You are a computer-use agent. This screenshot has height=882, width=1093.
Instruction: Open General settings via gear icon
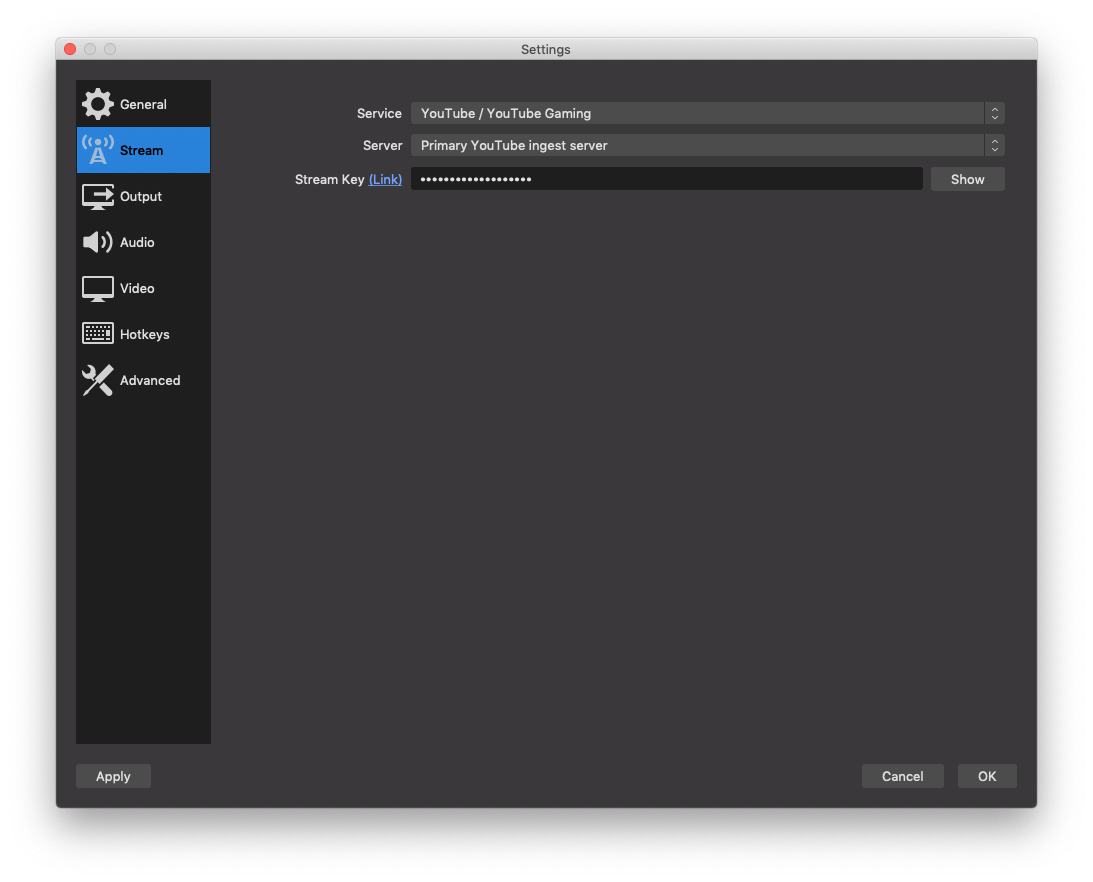pyautogui.click(x=98, y=104)
